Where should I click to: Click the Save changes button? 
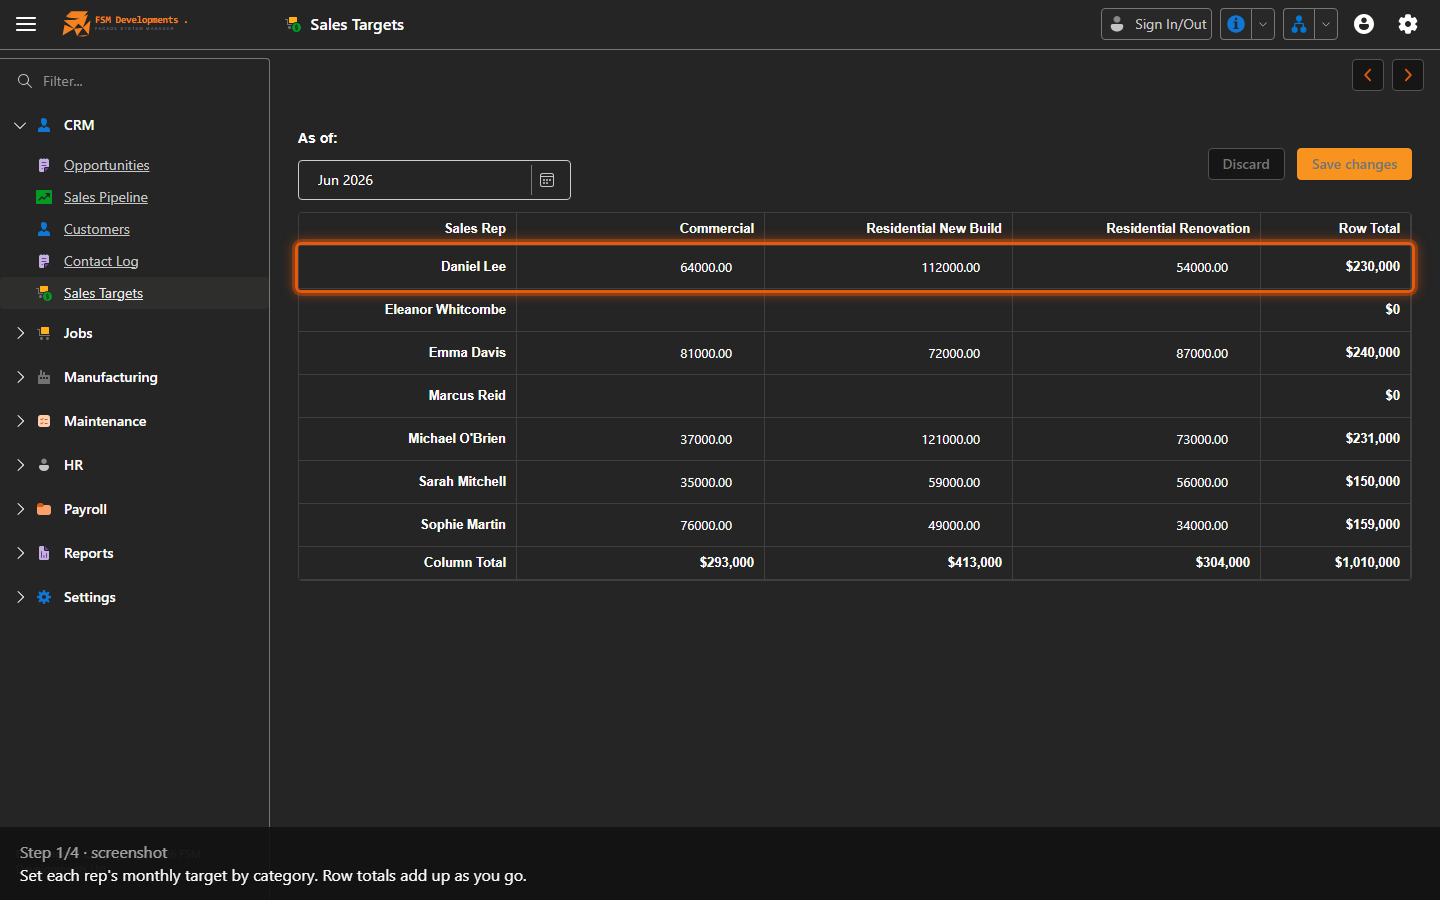[x=1354, y=164]
